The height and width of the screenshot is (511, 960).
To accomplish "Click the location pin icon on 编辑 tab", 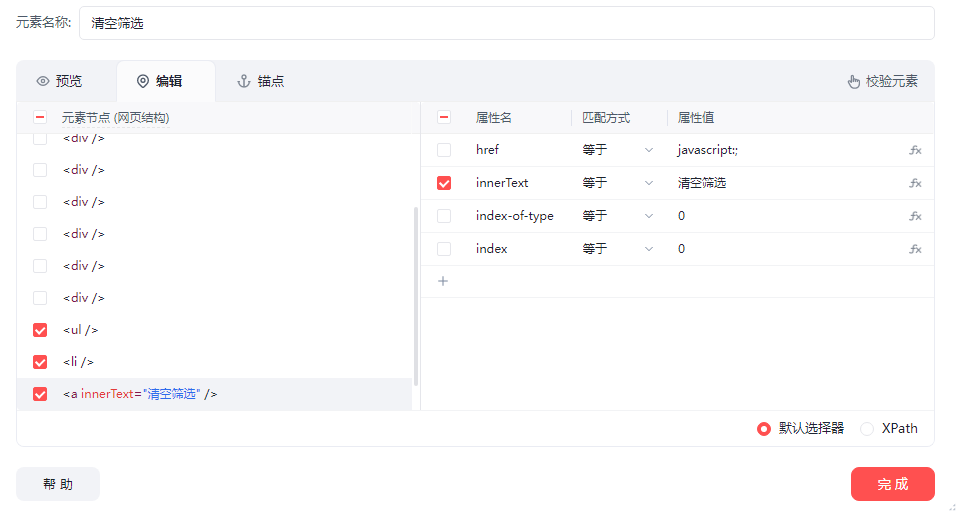I will [143, 81].
